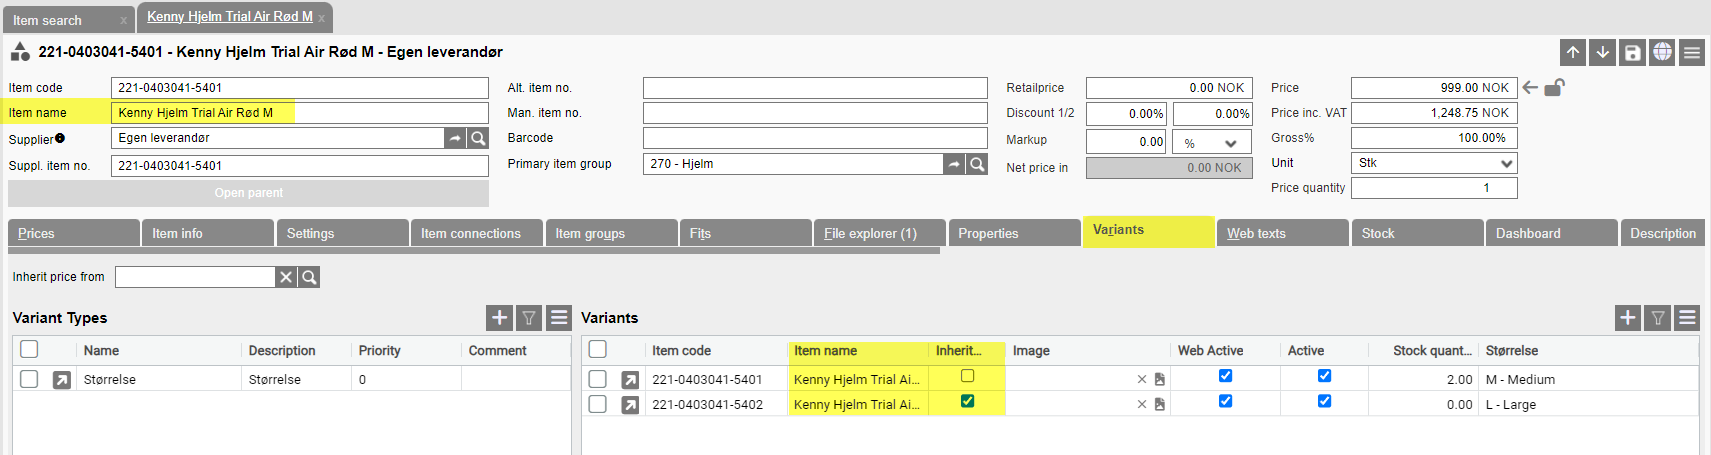The image size is (1711, 455).
Task: Click the Open parent button
Action: (x=248, y=193)
